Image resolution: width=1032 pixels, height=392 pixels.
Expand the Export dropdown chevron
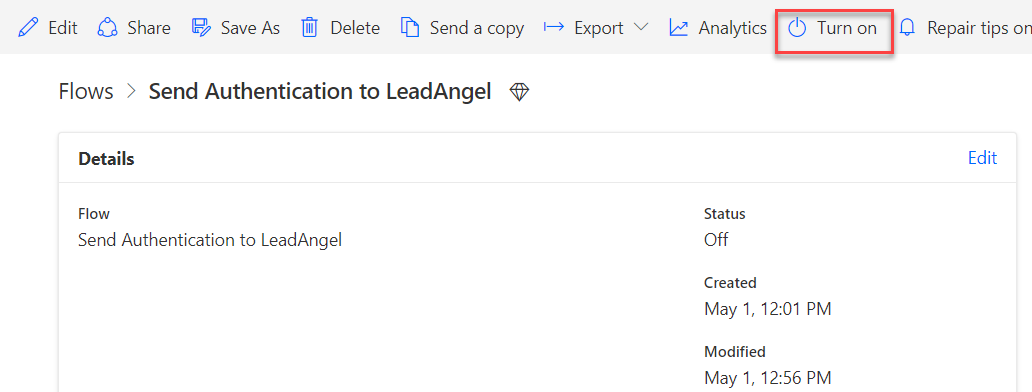[641, 28]
